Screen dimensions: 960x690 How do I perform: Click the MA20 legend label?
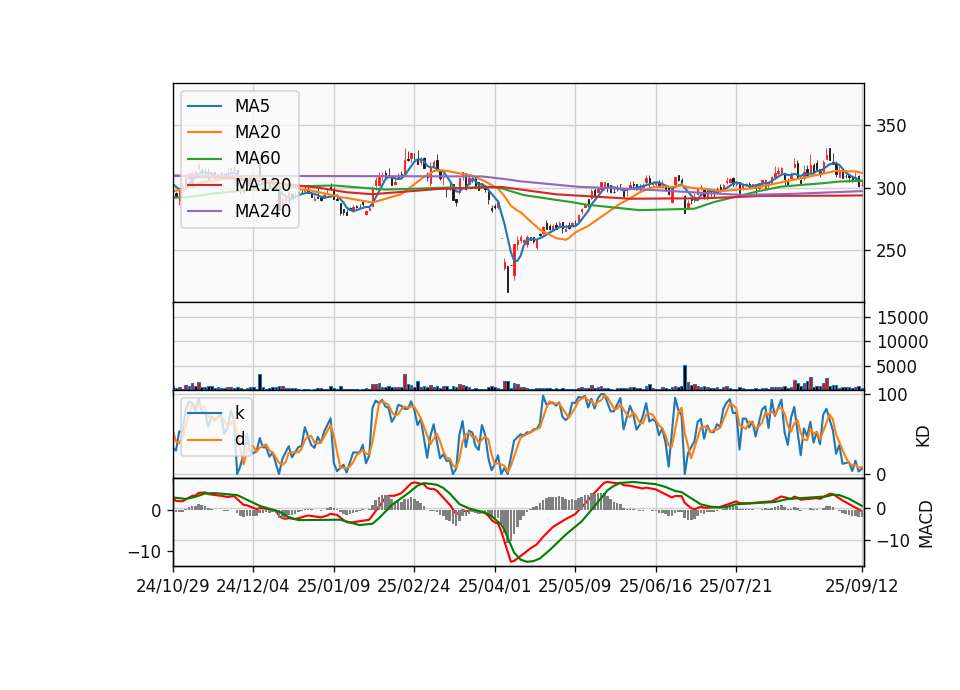click(x=257, y=132)
